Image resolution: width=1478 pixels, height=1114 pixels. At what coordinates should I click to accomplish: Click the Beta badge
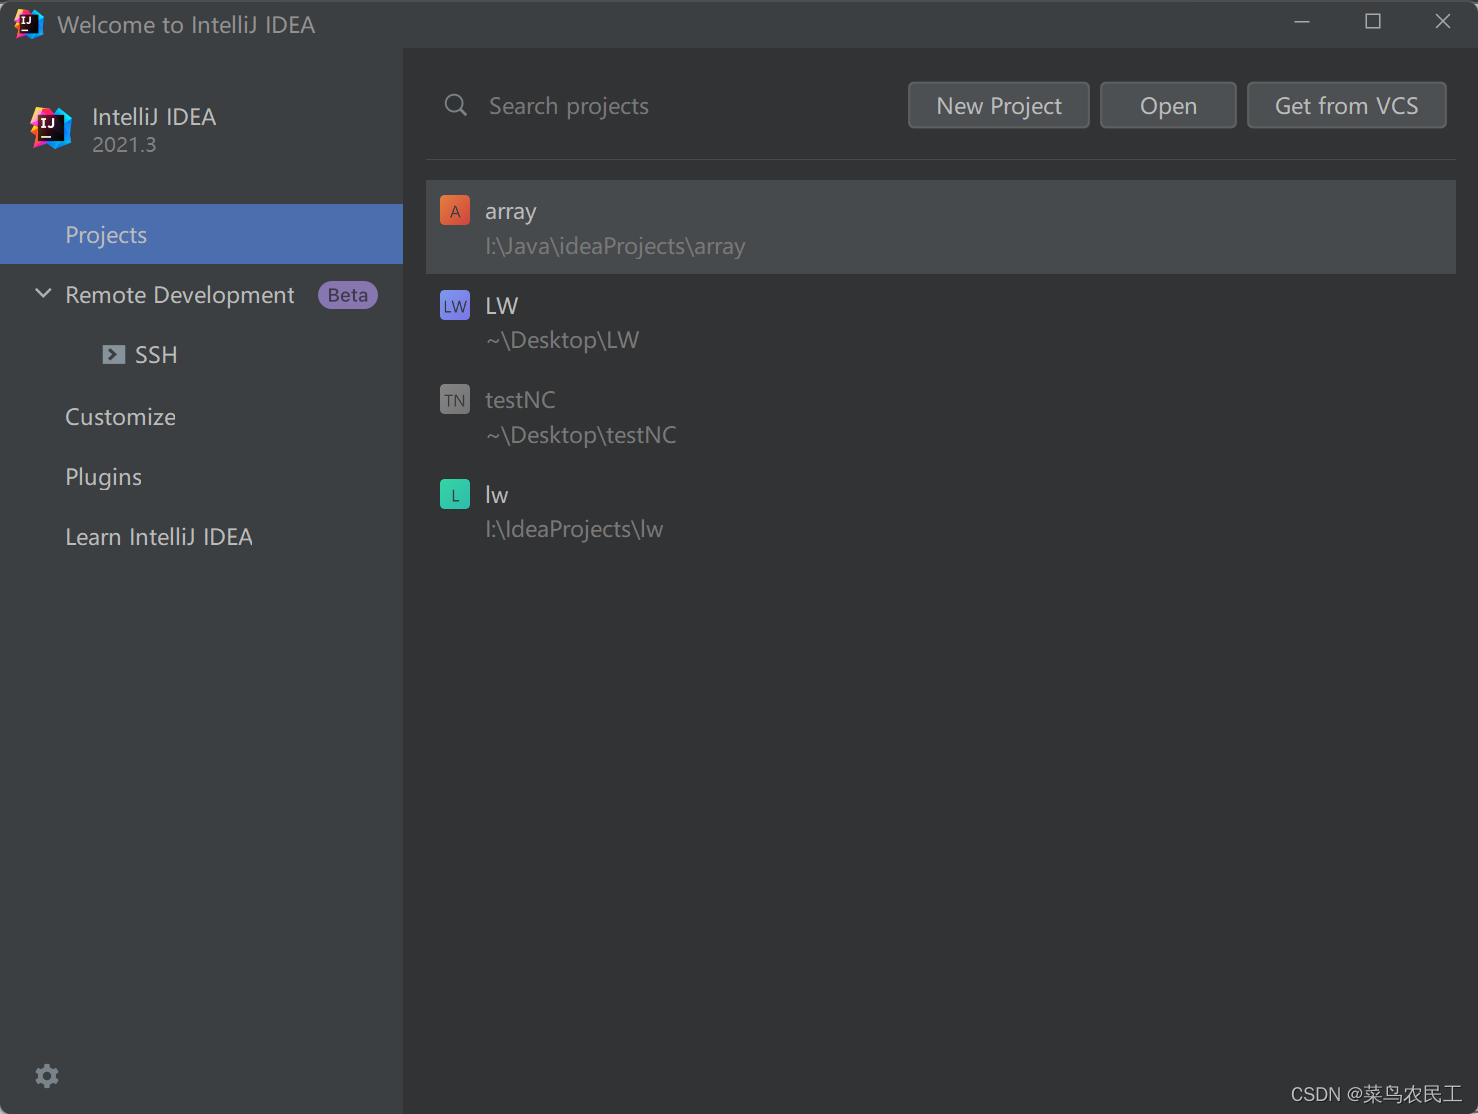pyautogui.click(x=348, y=295)
